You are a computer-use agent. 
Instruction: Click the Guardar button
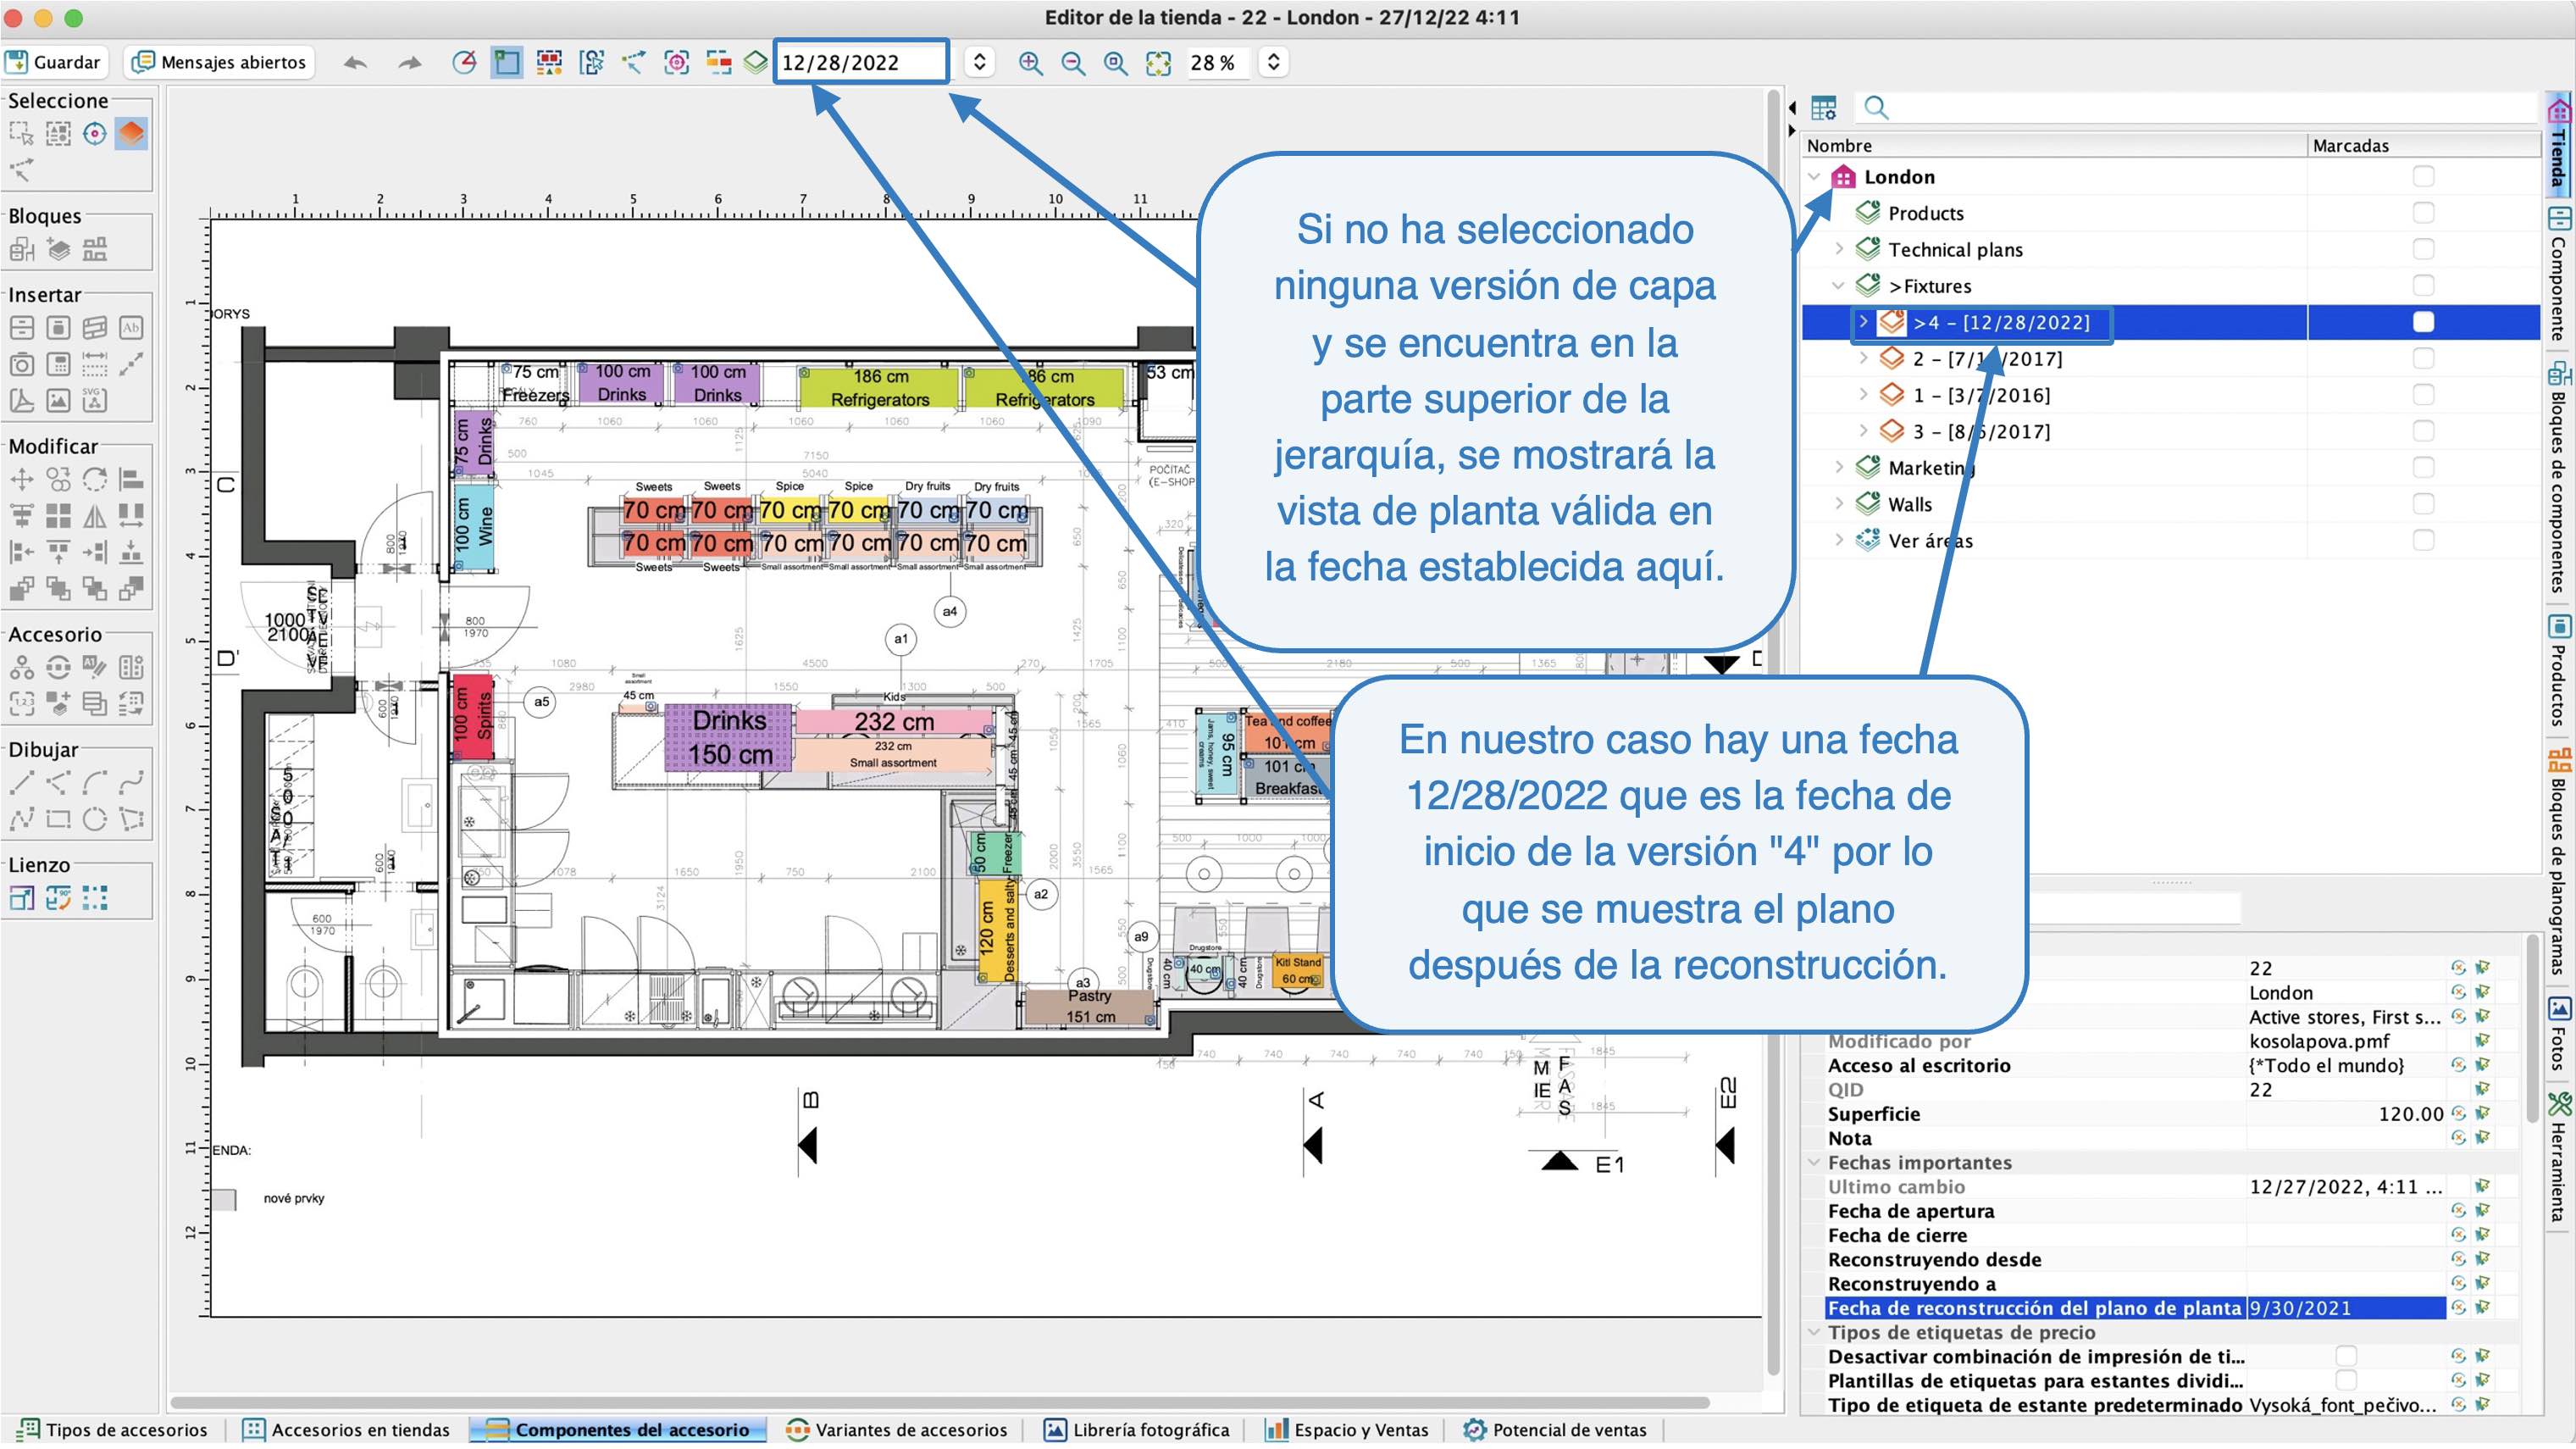(x=54, y=62)
